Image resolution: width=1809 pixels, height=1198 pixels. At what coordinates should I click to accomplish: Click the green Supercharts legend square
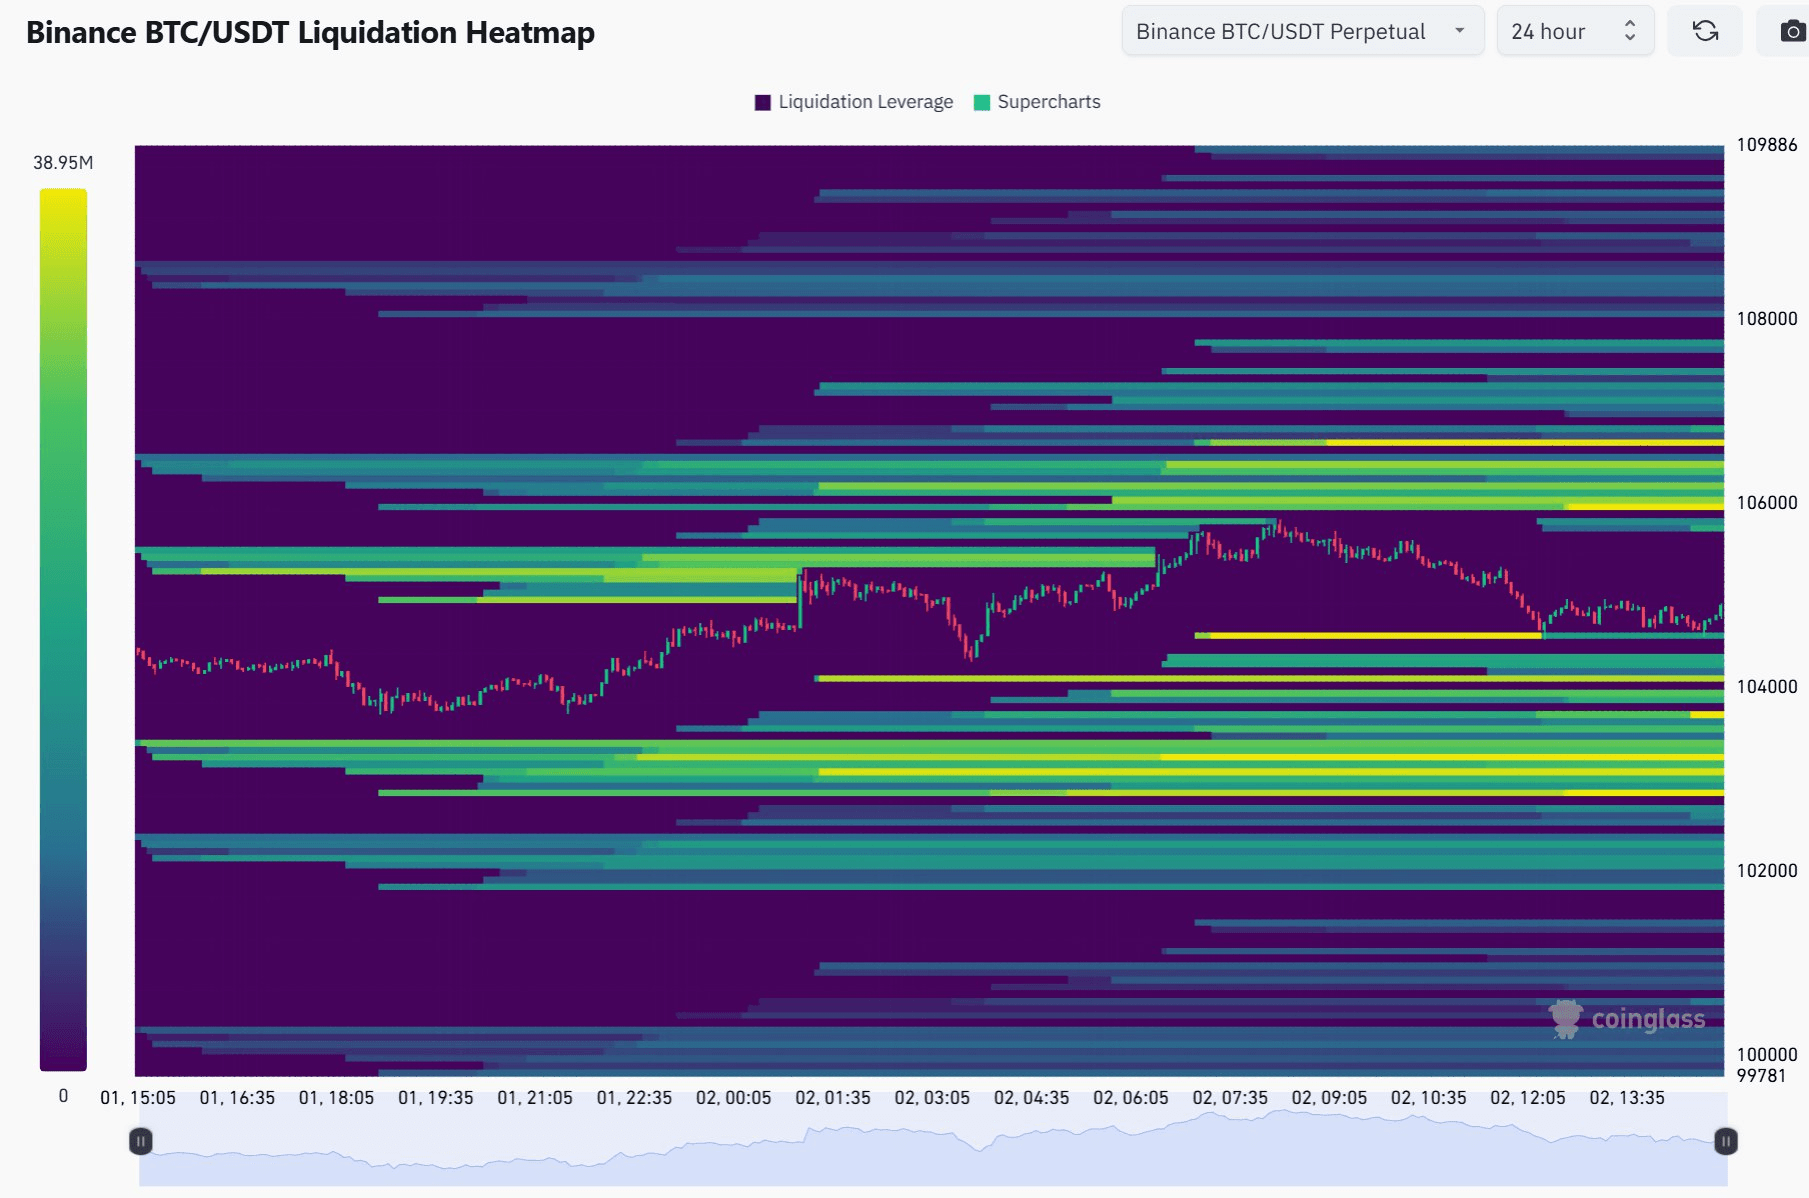981,102
